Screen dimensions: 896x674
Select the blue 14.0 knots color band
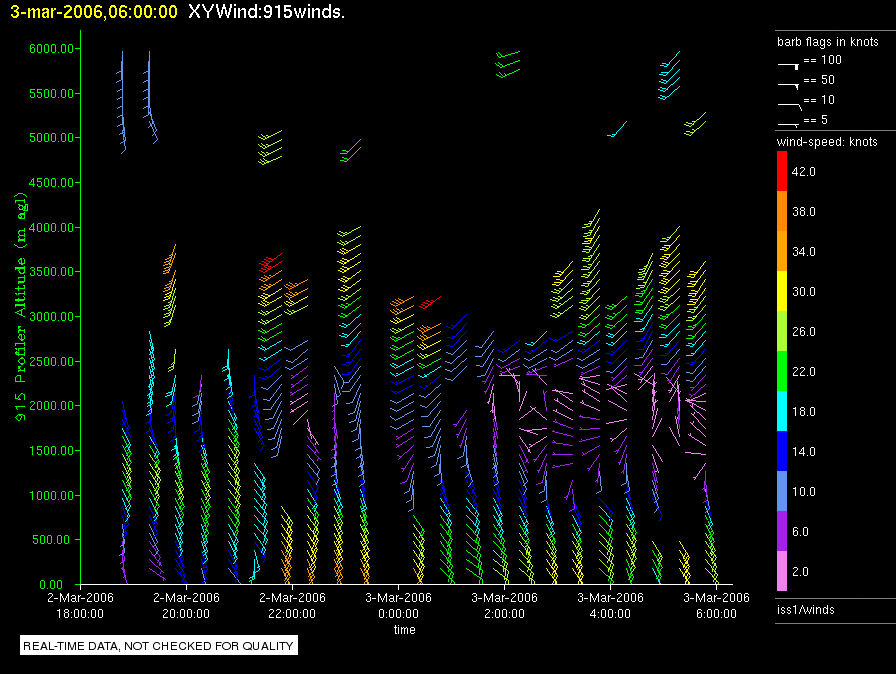click(x=782, y=451)
